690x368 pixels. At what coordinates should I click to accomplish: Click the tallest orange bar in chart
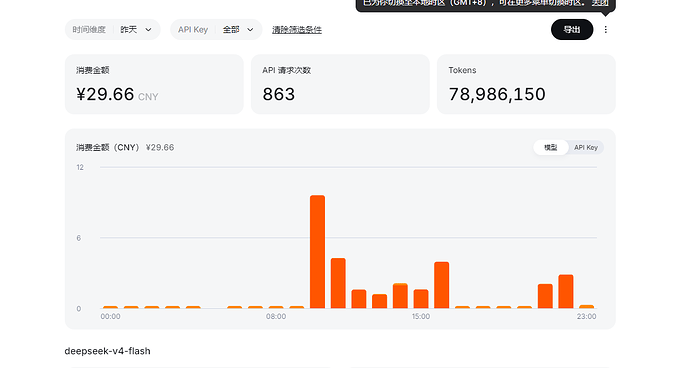click(317, 252)
